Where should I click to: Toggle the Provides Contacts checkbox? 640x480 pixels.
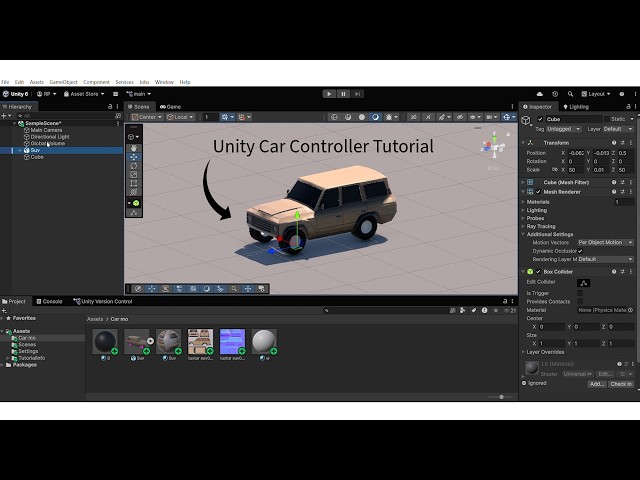(580, 301)
